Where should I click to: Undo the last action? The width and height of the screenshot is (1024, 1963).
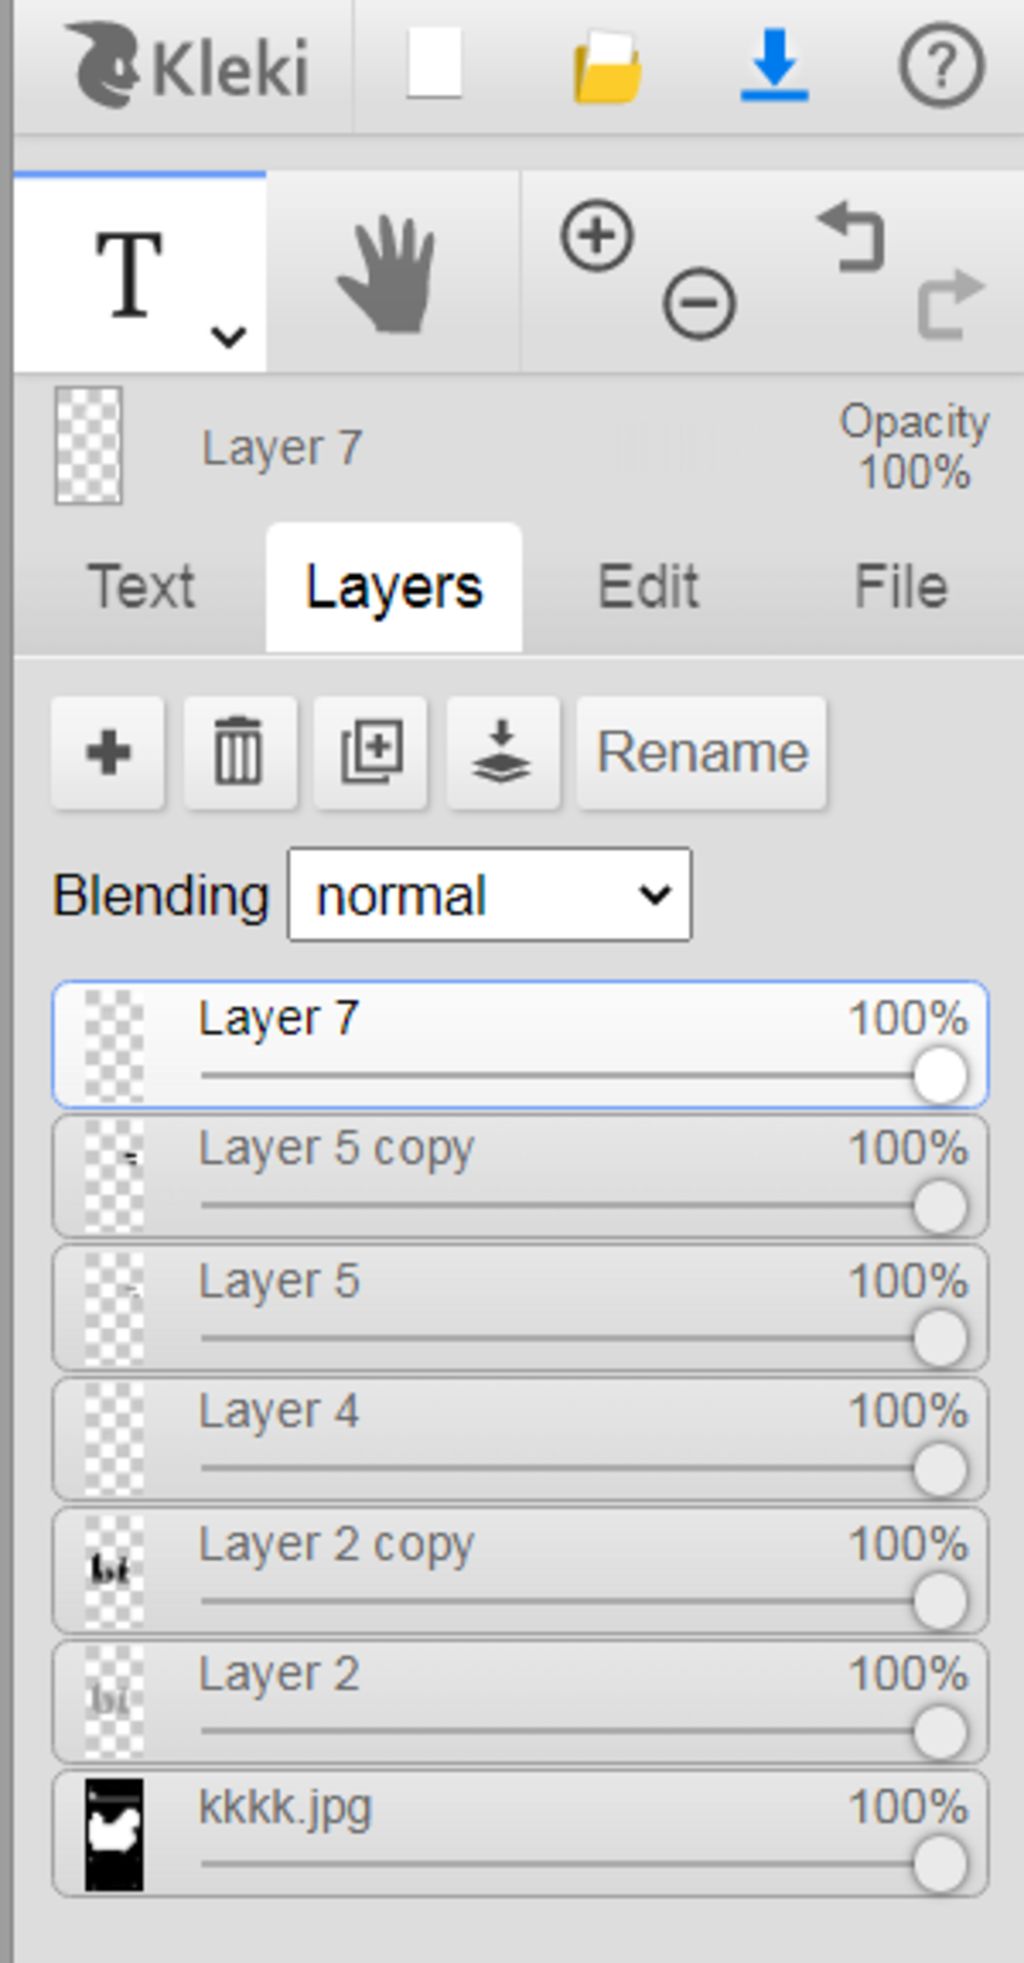pos(852,236)
